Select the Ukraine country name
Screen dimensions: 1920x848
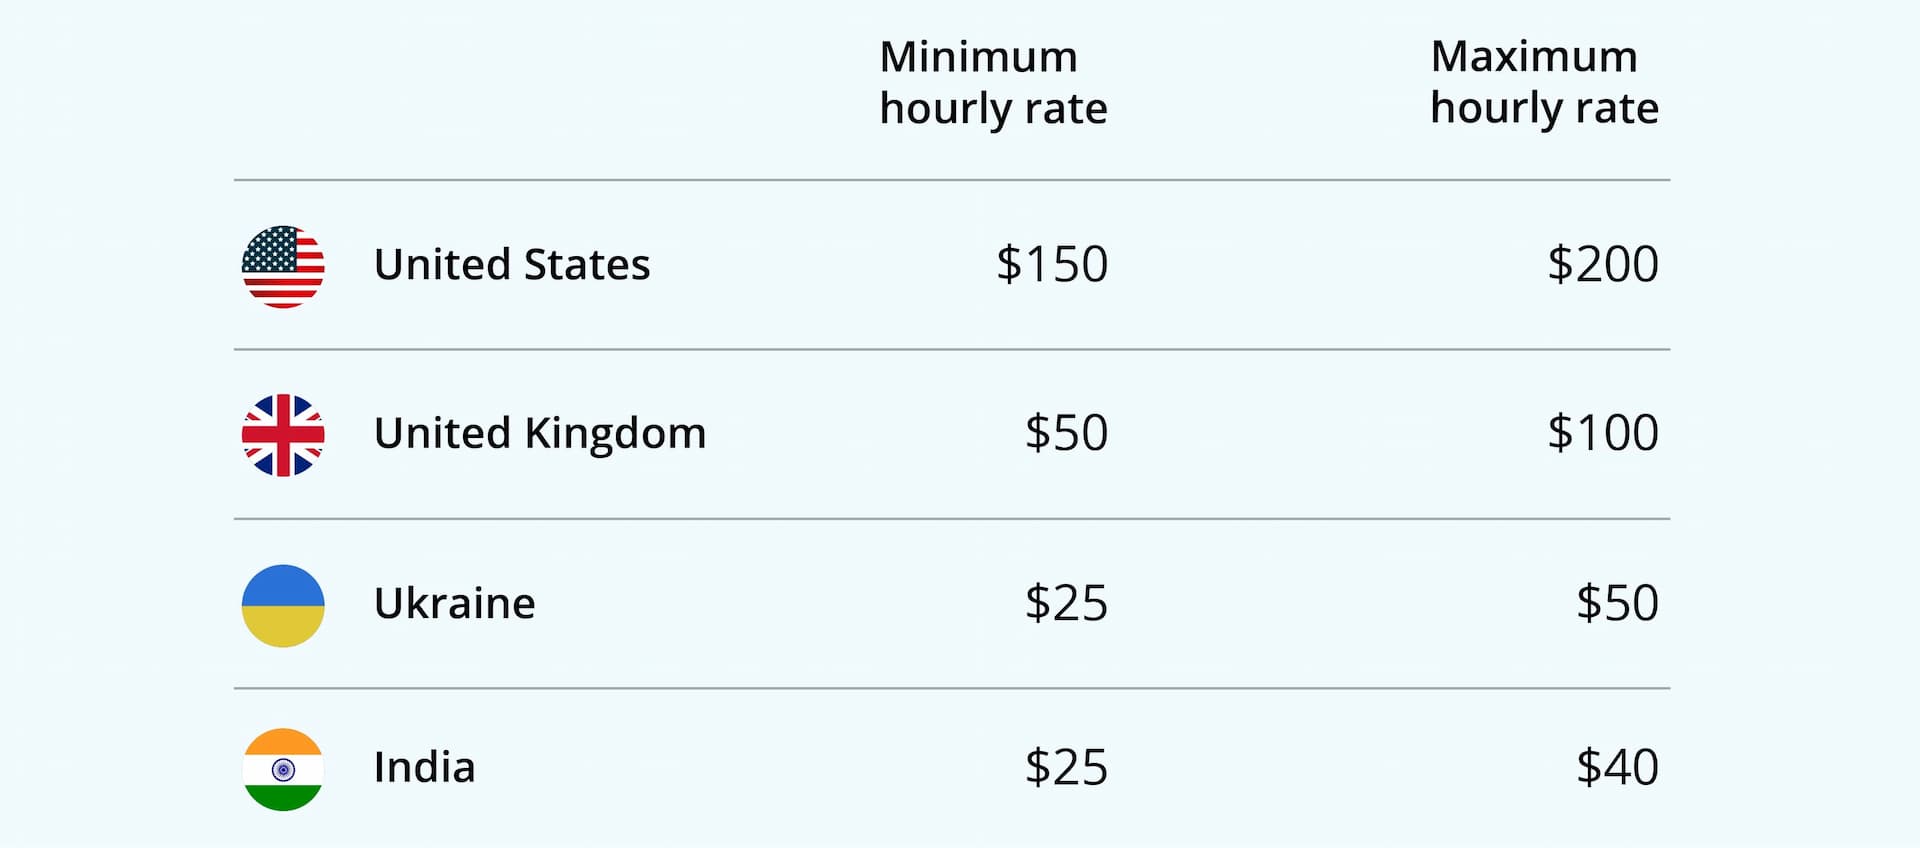point(455,603)
